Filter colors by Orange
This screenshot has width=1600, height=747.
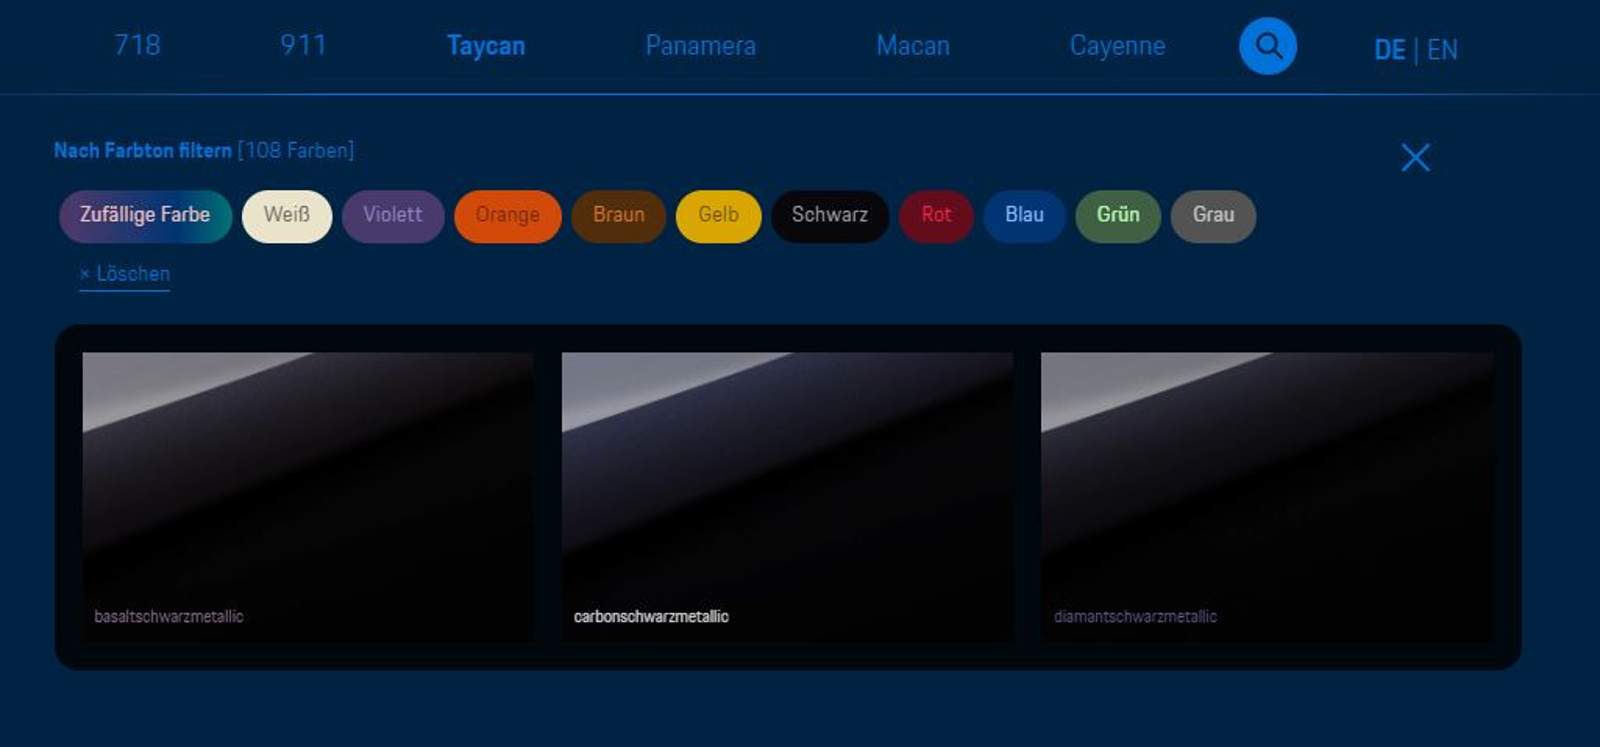click(508, 216)
